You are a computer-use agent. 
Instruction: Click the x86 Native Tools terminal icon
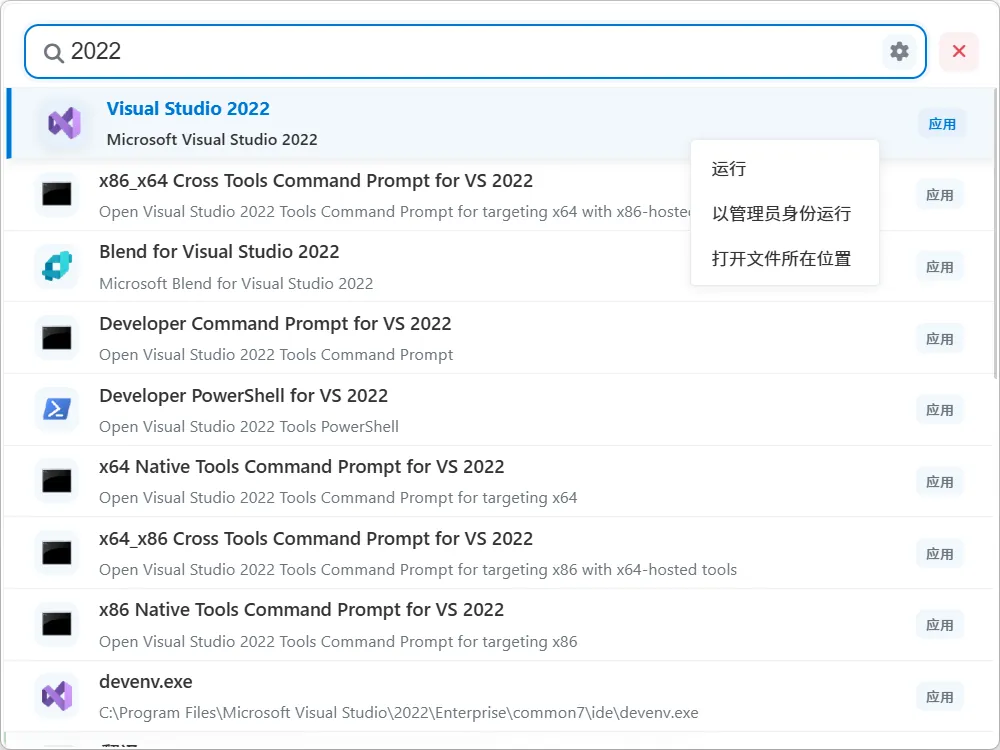tap(57, 624)
